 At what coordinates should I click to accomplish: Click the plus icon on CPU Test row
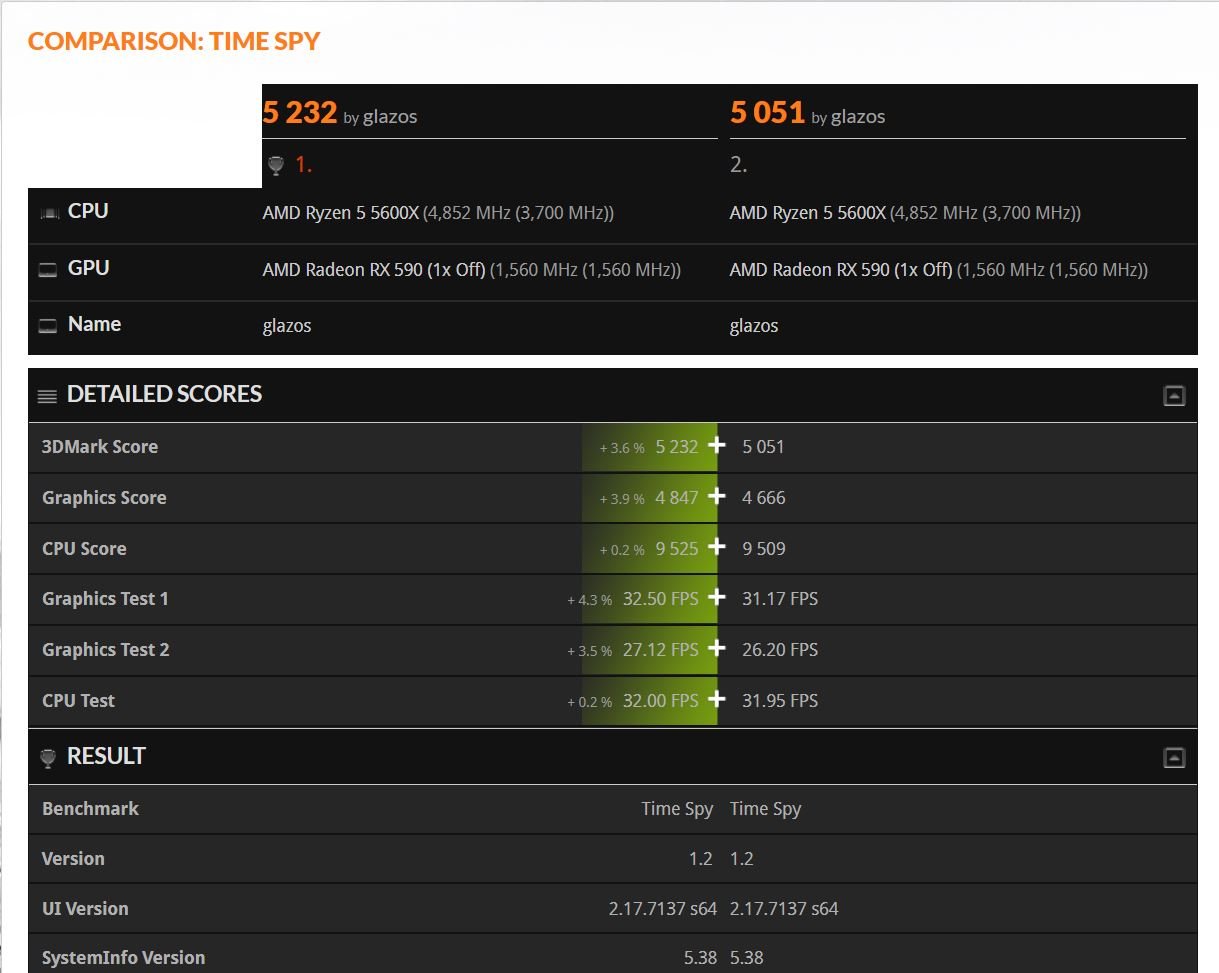click(716, 699)
